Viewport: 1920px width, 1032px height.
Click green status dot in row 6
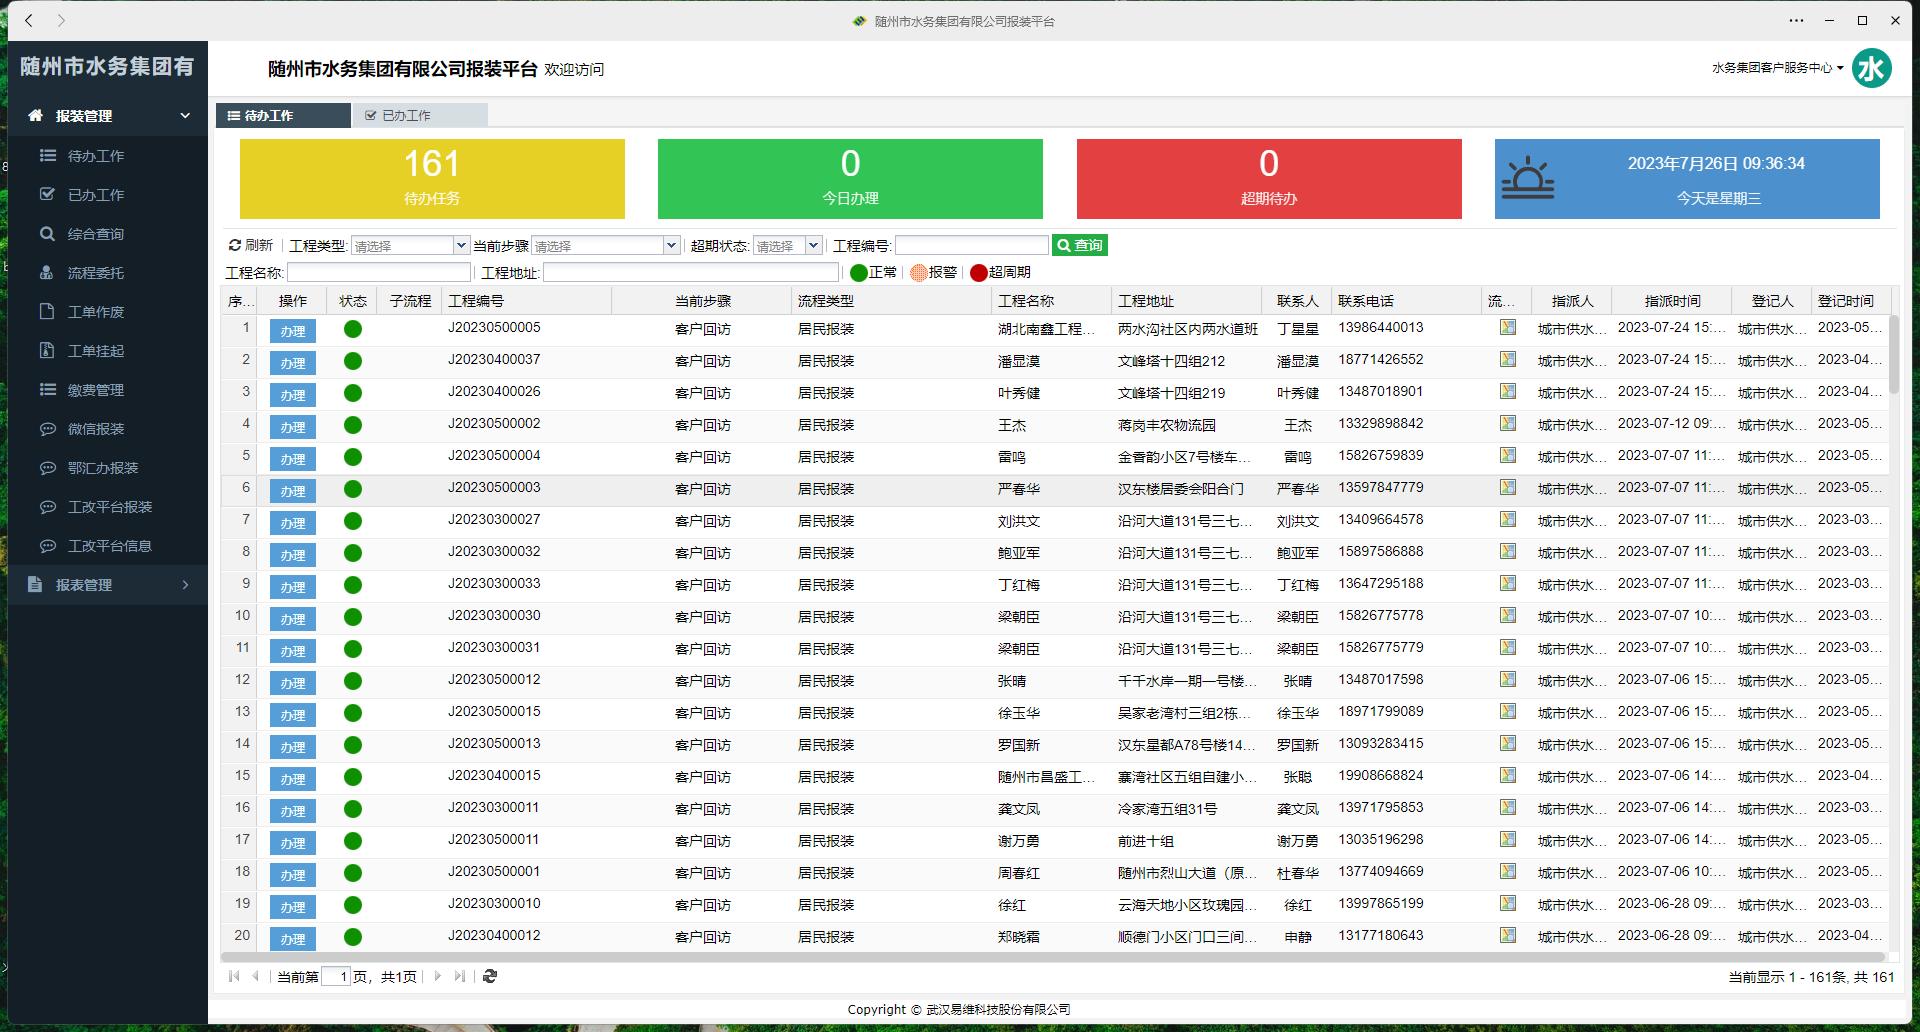[353, 489]
